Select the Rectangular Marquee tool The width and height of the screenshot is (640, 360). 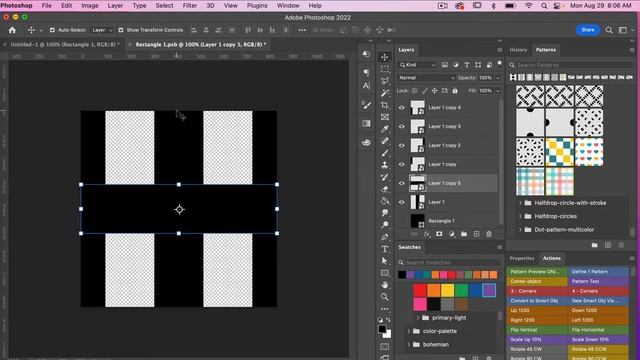pyautogui.click(x=384, y=69)
